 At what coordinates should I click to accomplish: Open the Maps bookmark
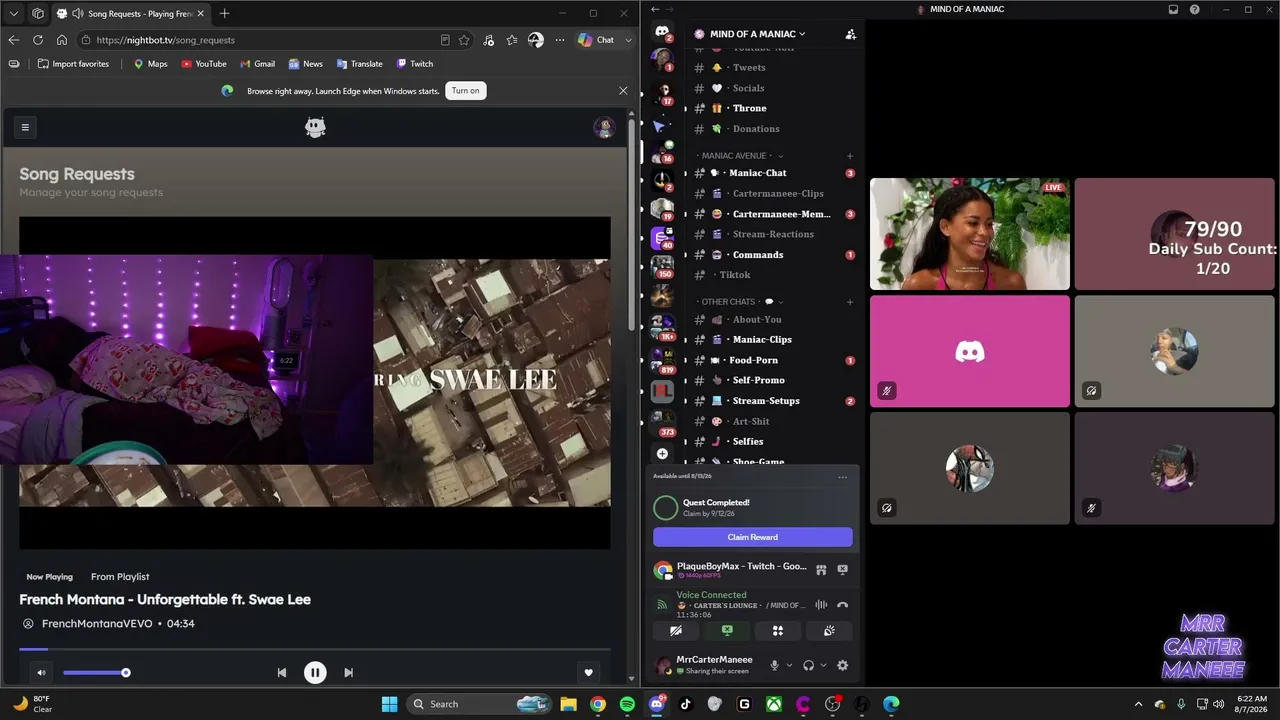click(x=150, y=64)
